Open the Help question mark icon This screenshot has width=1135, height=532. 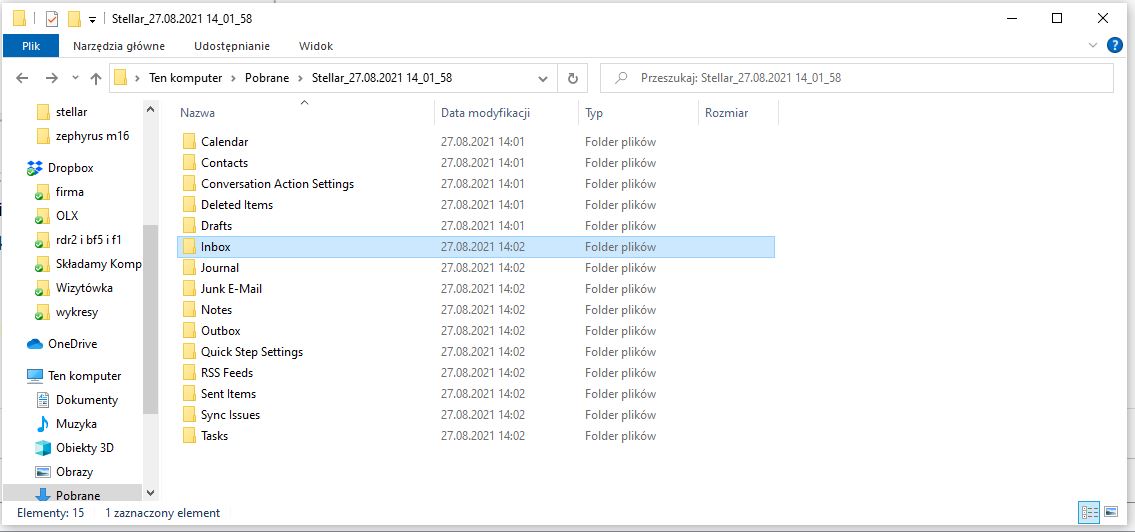click(x=1115, y=45)
